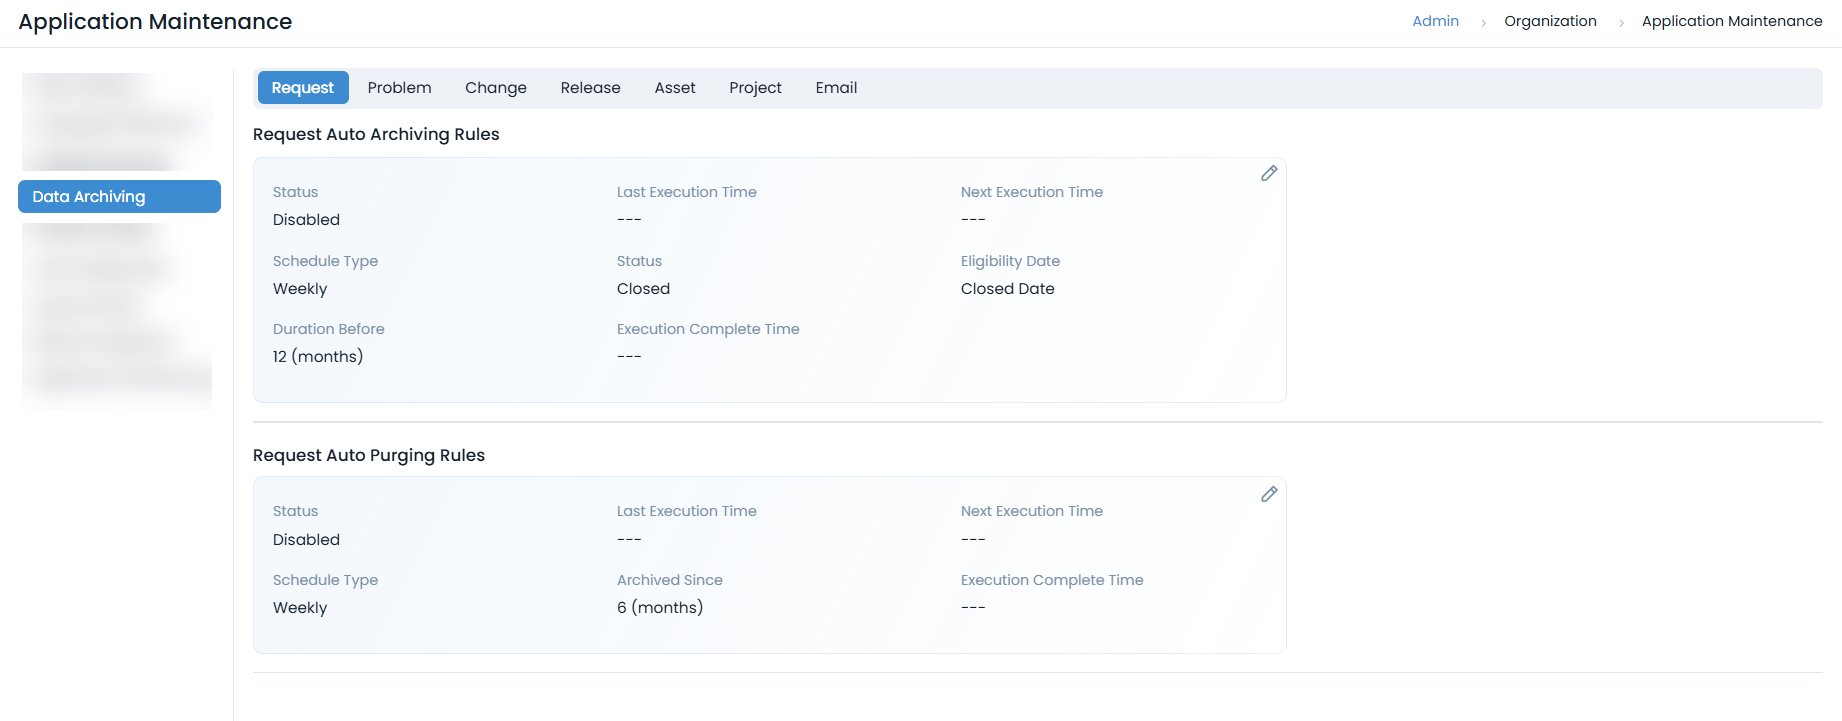Open the Project tab
The height and width of the screenshot is (721, 1842).
755,88
